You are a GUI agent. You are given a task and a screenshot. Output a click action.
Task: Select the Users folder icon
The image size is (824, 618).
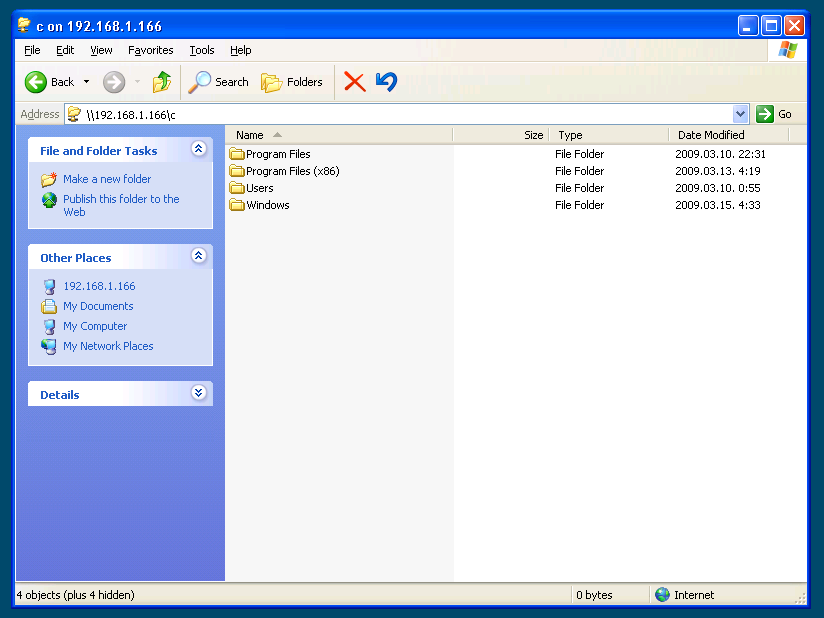click(x=237, y=188)
